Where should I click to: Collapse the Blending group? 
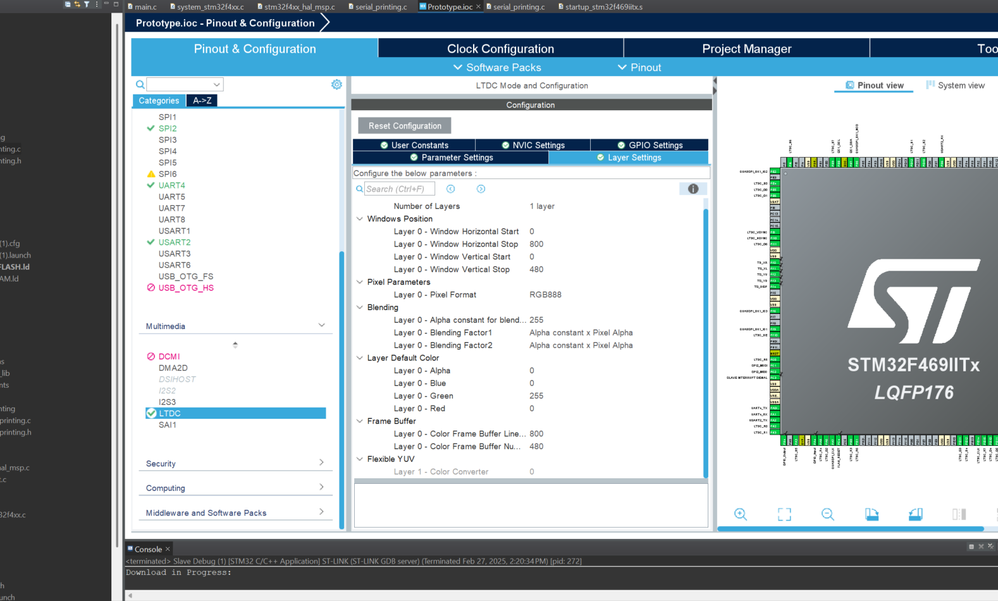point(360,307)
